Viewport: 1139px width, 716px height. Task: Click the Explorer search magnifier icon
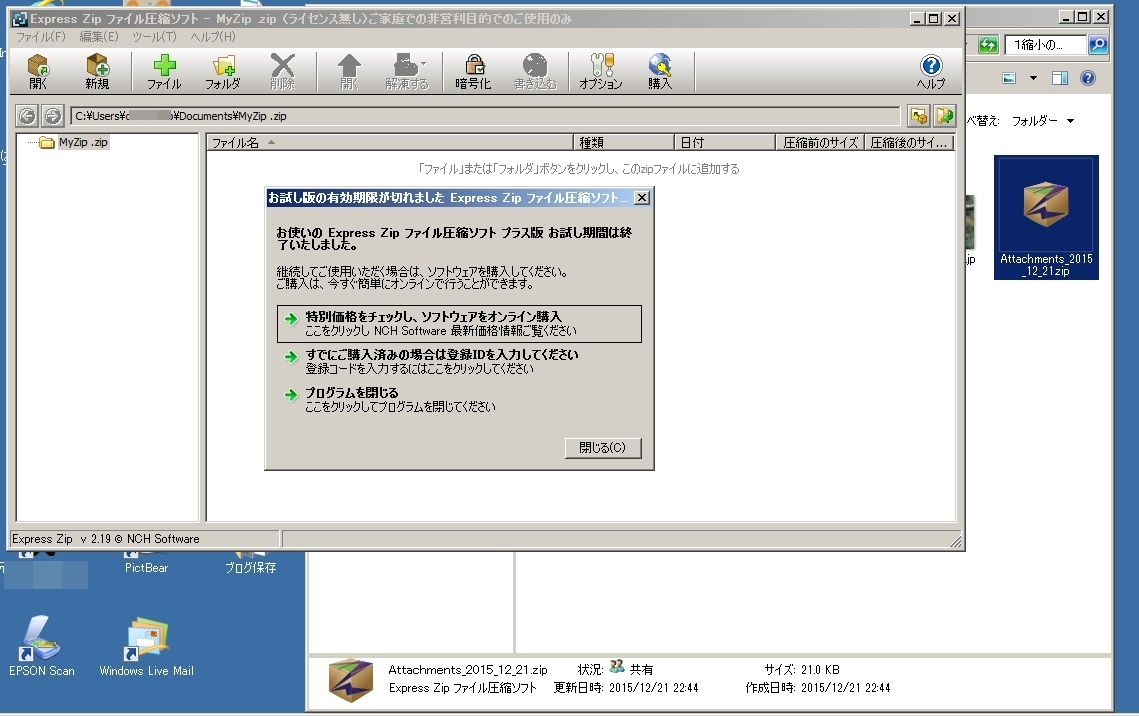(1098, 45)
